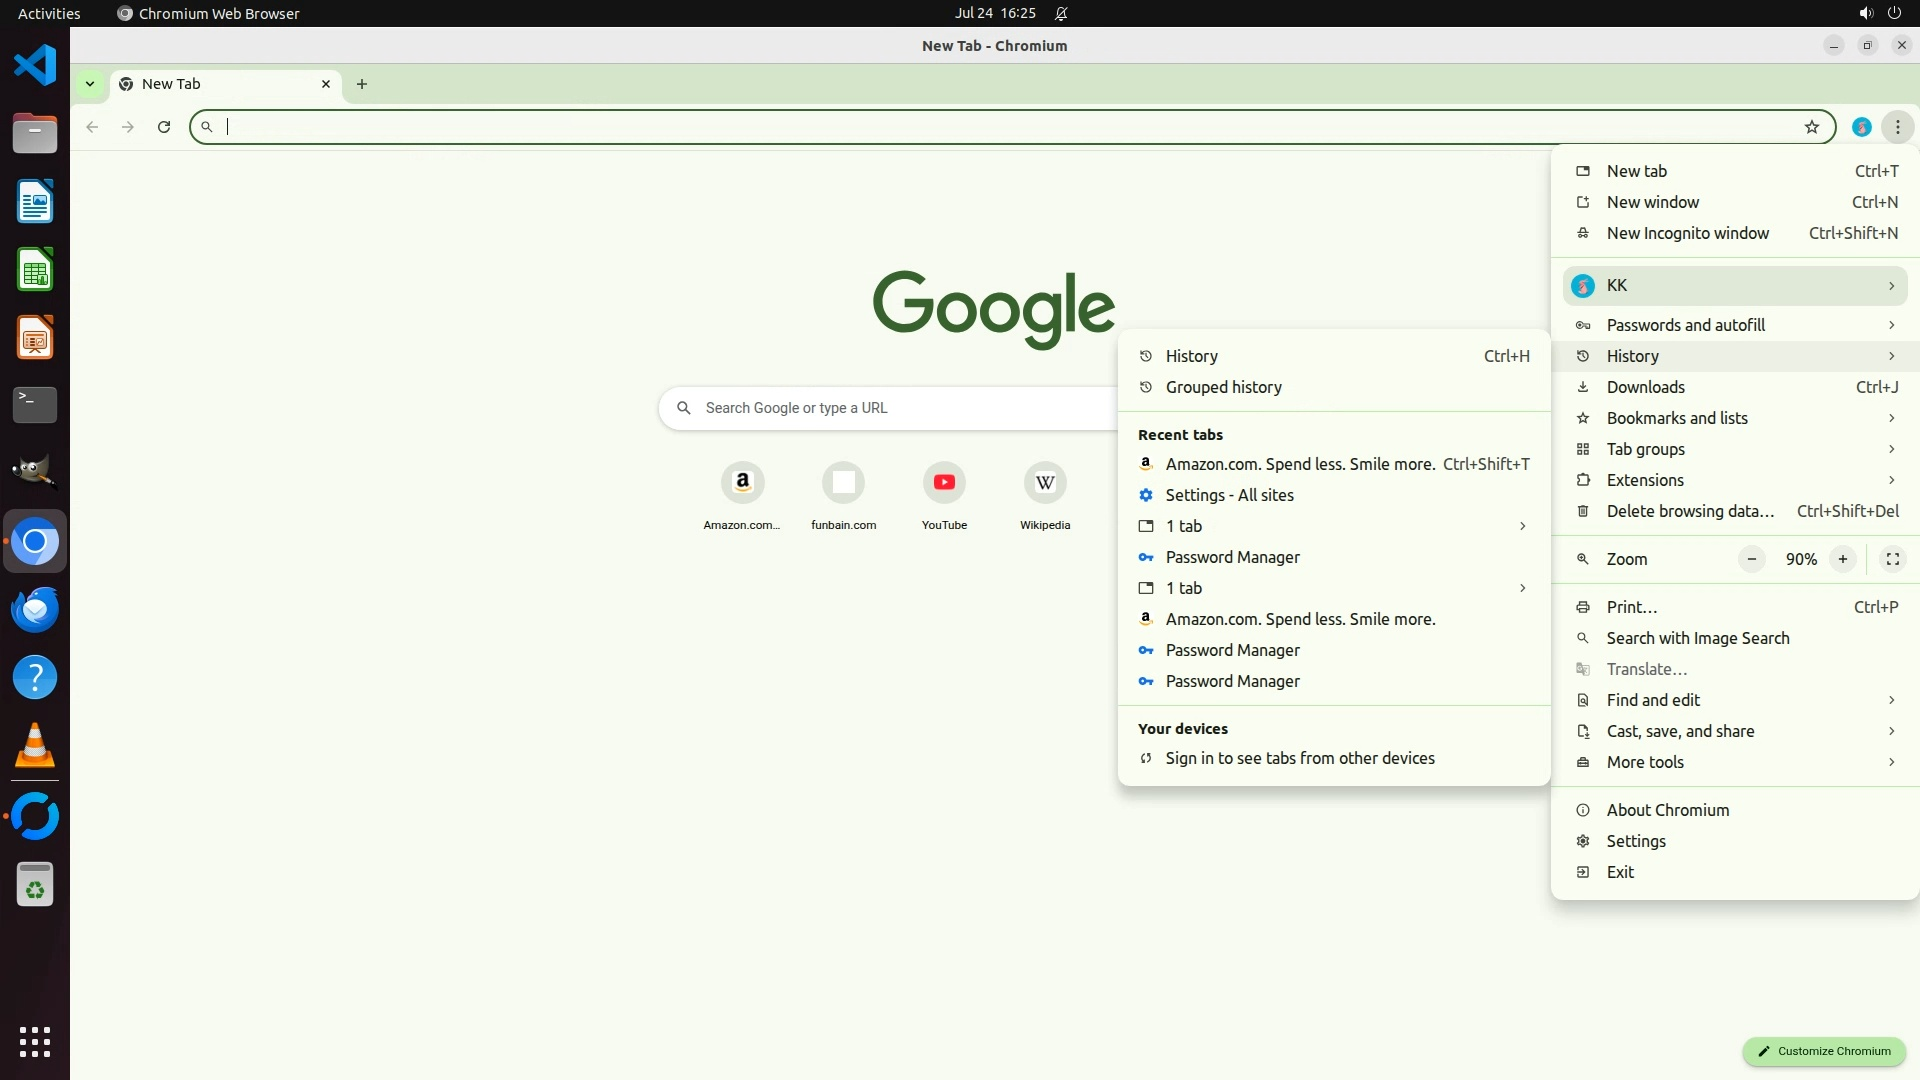This screenshot has width=1920, height=1080.
Task: Open the Wikipedia shortcut icon
Action: pyautogui.click(x=1045, y=483)
